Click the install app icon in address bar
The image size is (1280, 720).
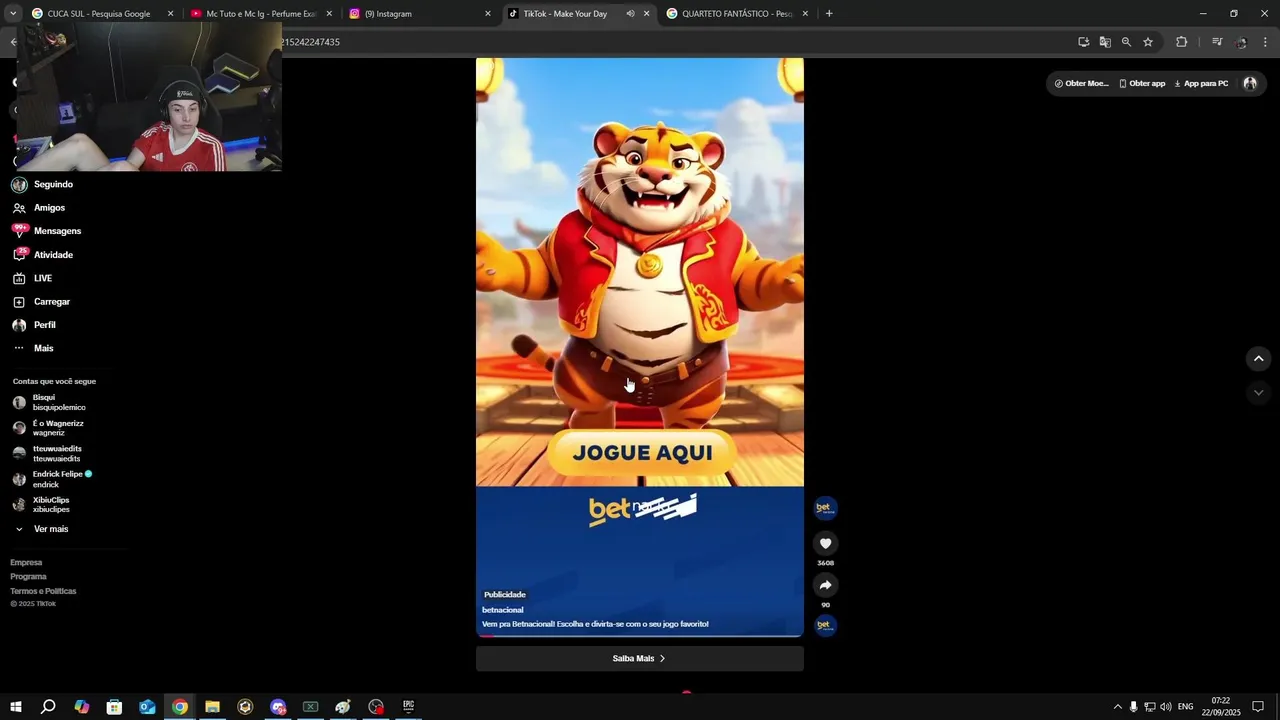(x=1083, y=42)
